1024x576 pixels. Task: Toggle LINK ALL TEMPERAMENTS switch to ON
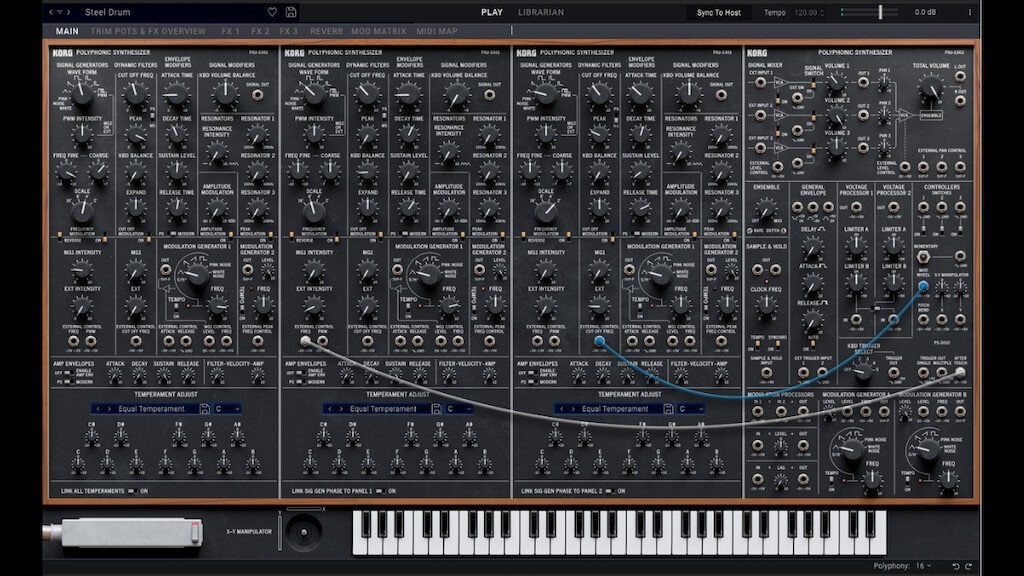131,491
